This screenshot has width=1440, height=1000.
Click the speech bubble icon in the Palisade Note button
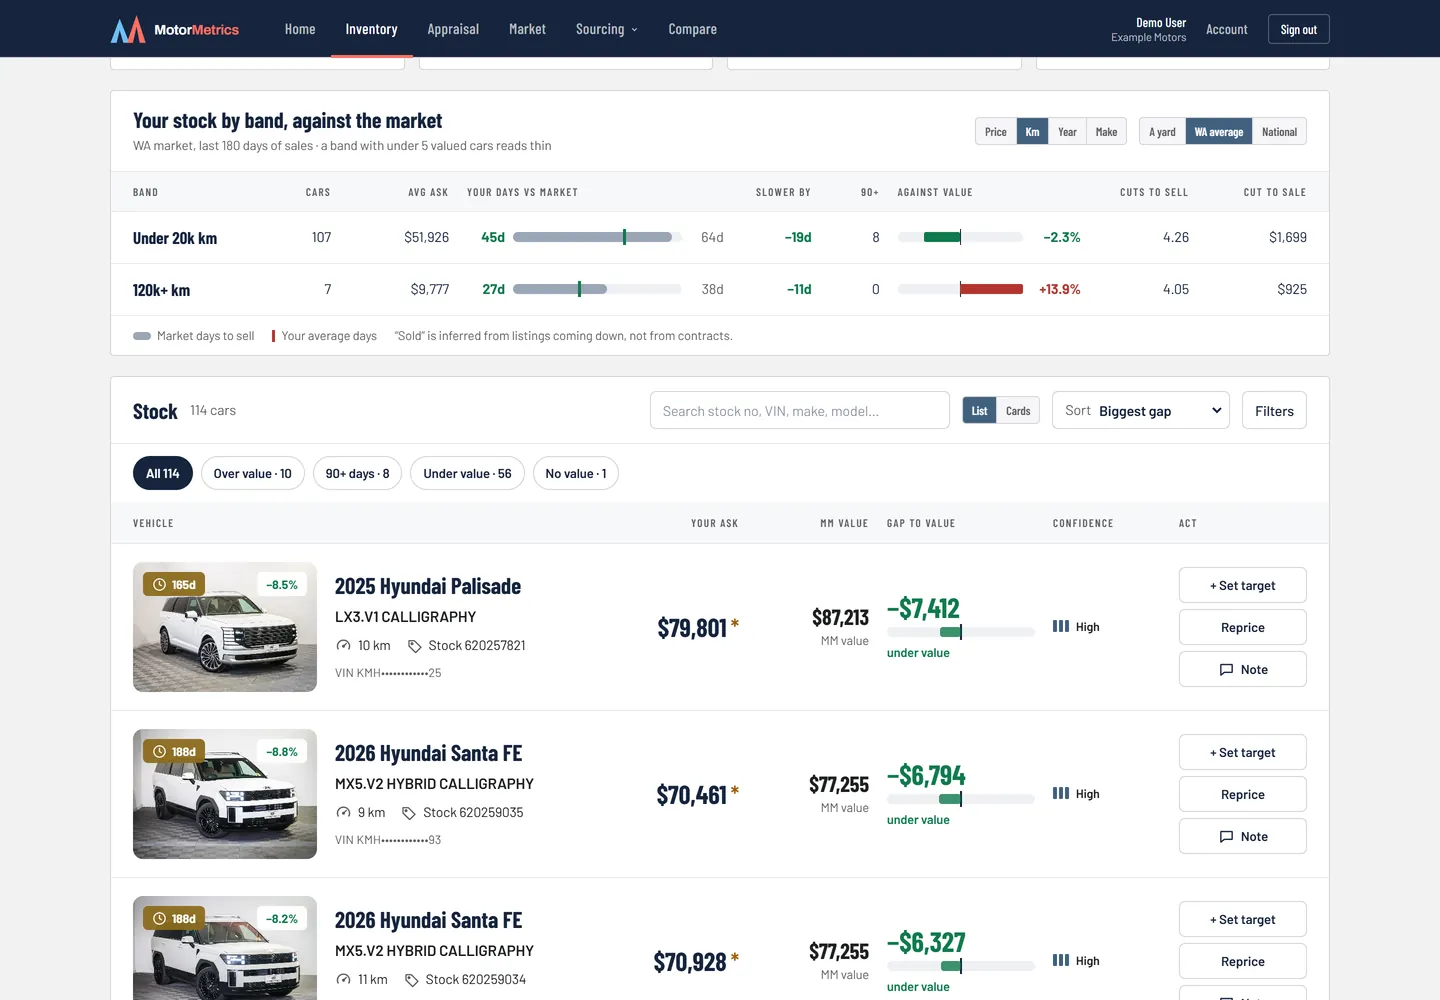(1226, 670)
